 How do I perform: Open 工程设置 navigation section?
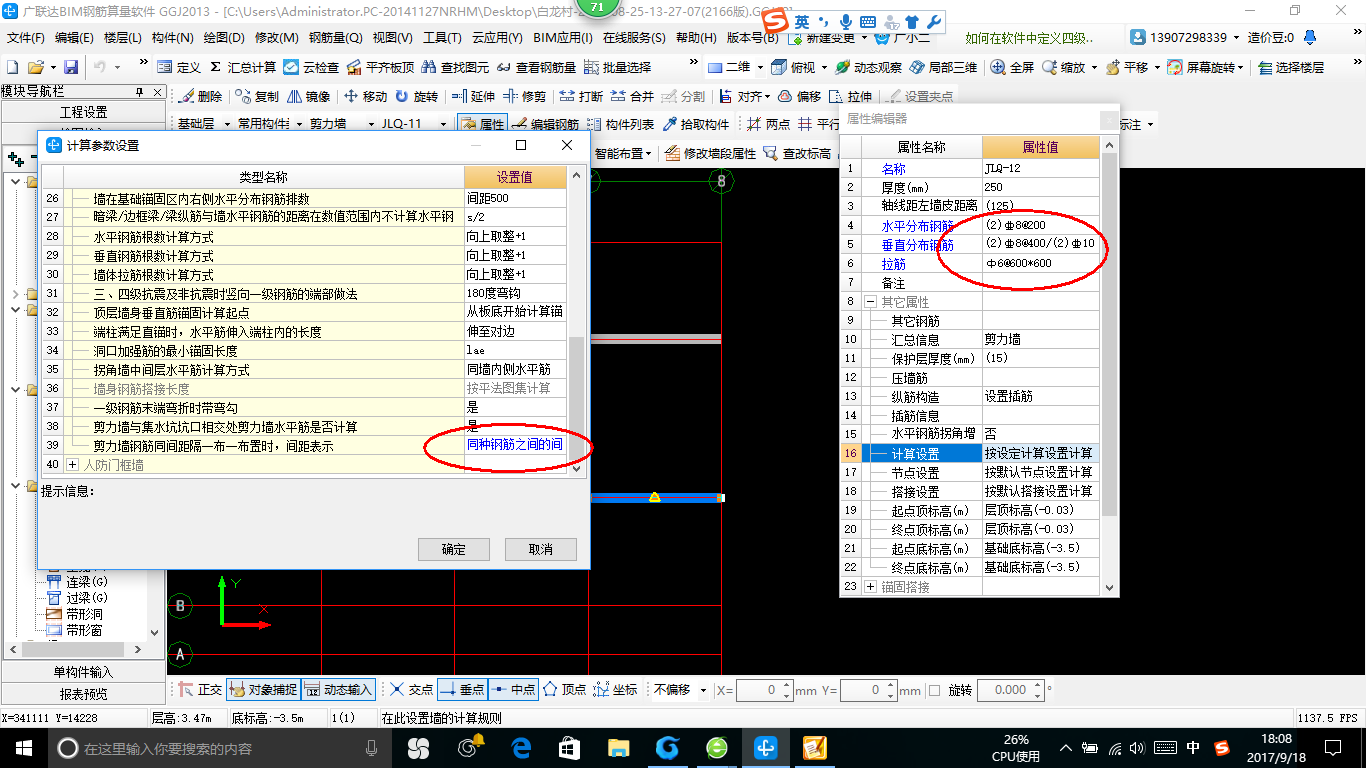point(83,112)
